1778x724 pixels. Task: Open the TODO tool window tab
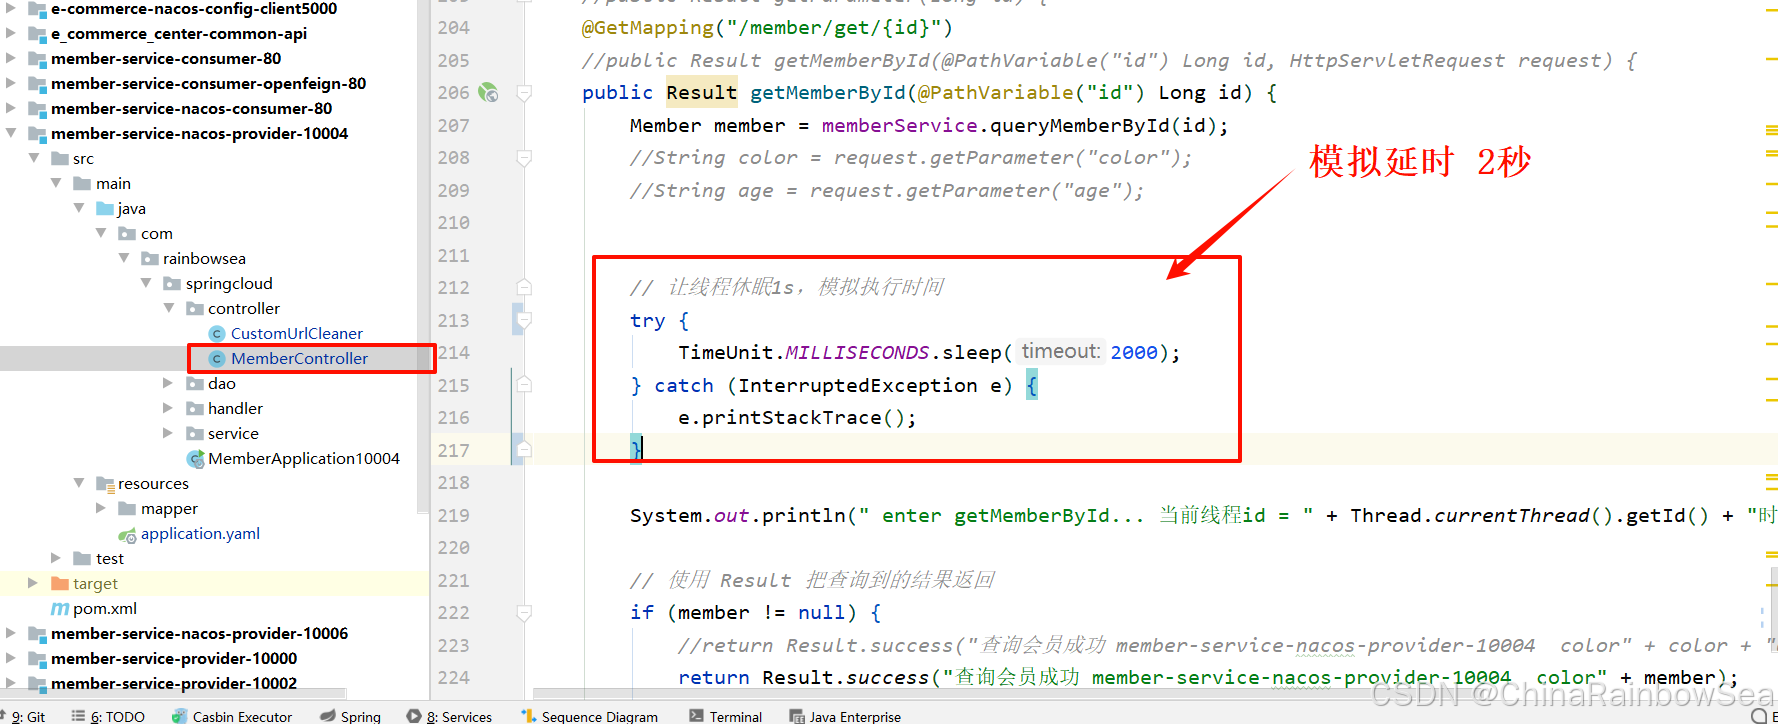tap(108, 716)
